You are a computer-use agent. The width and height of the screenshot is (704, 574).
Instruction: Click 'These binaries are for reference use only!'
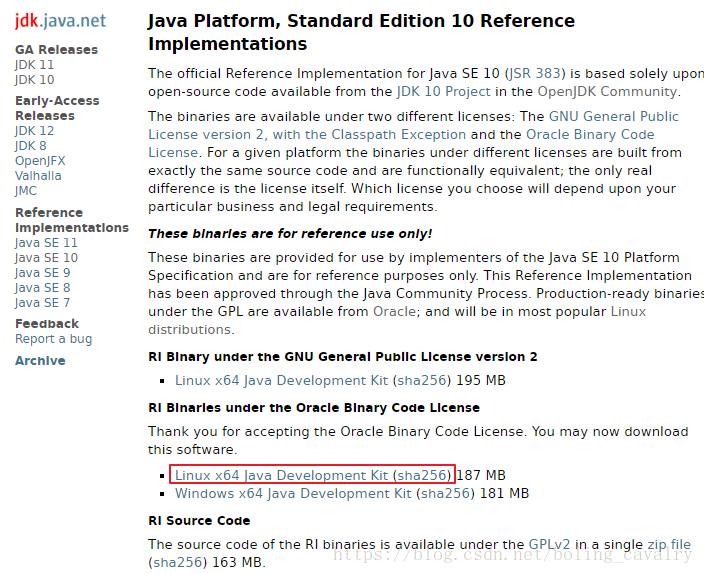[x=290, y=234]
